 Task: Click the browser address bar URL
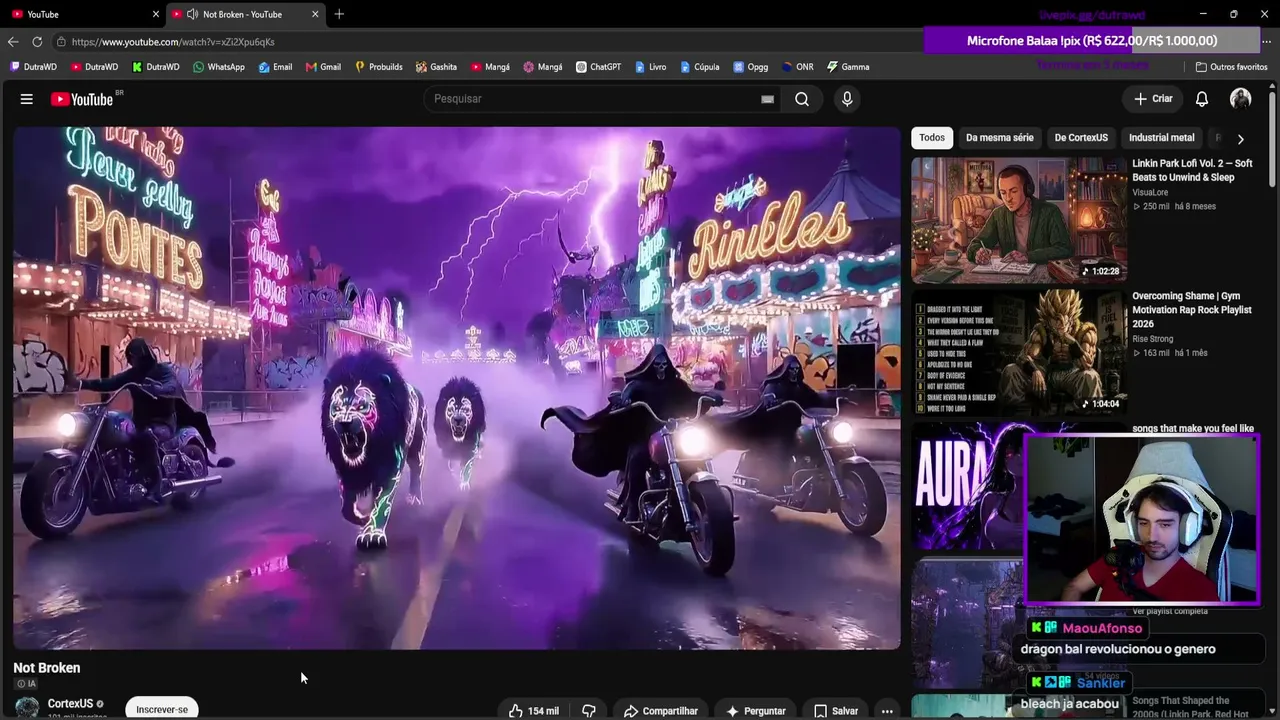tap(173, 42)
